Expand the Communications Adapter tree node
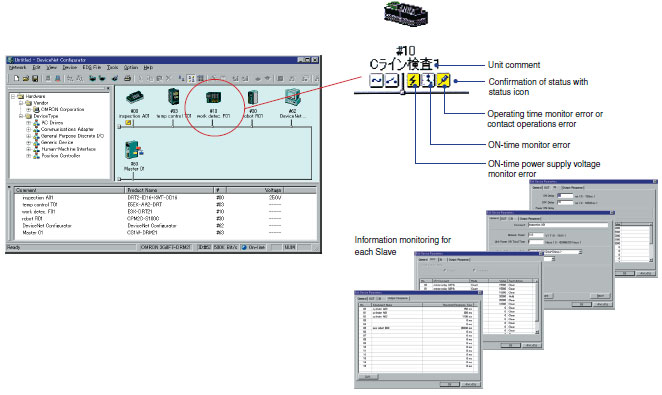The image size is (662, 395). pos(29,129)
